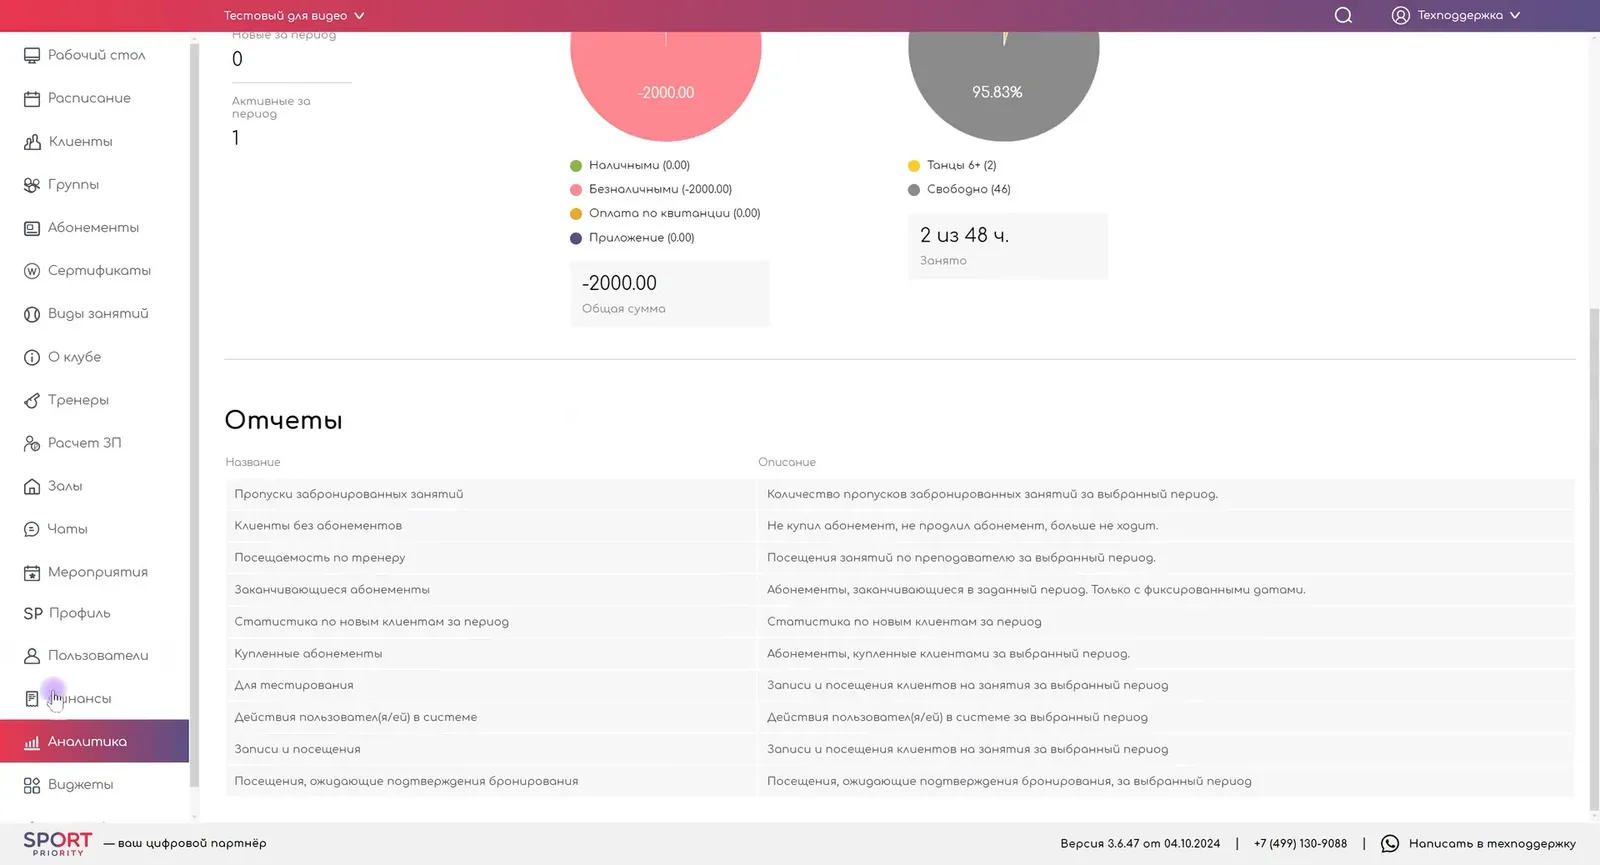This screenshot has height=865, width=1600.
Task: Click the main page vertical scrollbar
Action: [1594, 560]
